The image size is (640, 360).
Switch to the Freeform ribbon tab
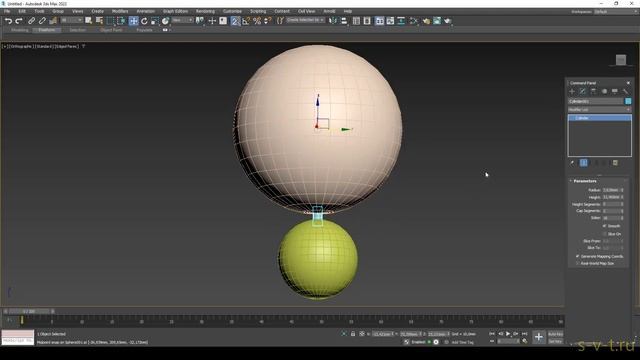point(47,30)
